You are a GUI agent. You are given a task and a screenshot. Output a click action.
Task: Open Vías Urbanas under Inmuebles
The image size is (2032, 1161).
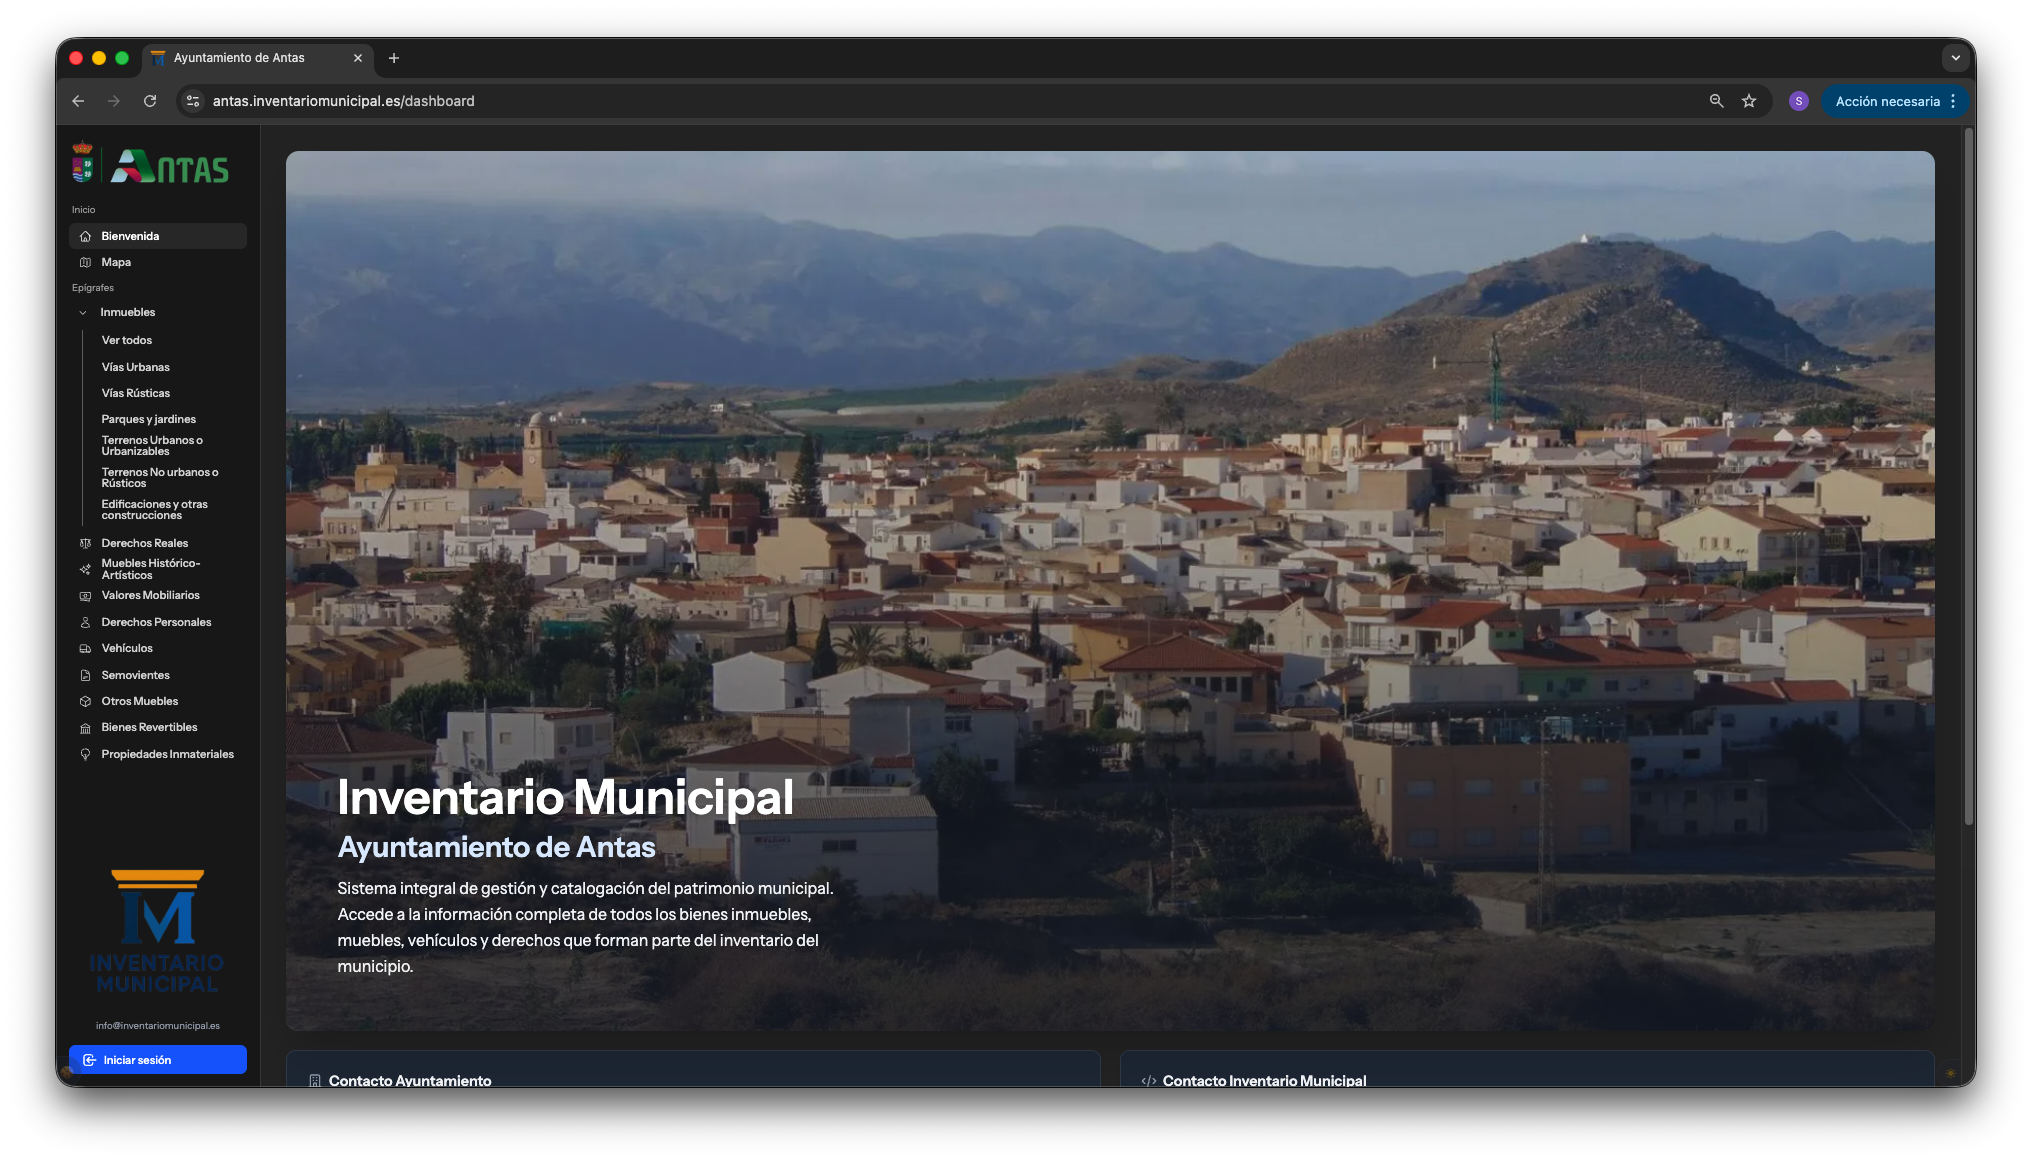click(x=135, y=367)
